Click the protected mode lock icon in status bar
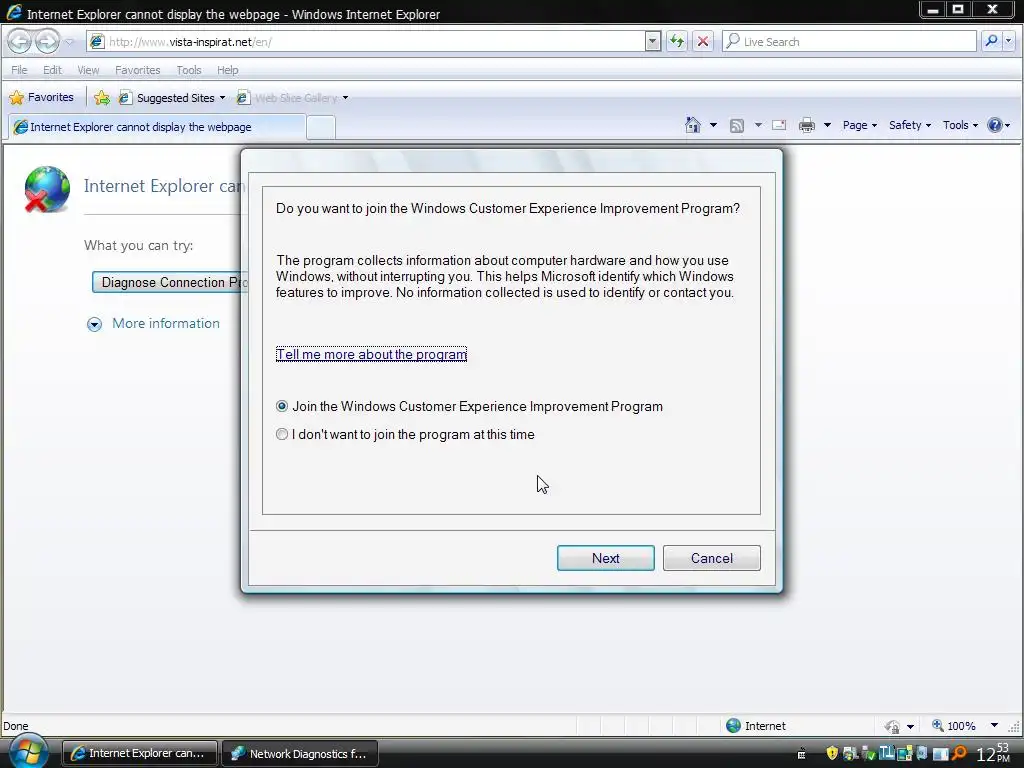Image resolution: width=1024 pixels, height=768 pixels. [892, 726]
